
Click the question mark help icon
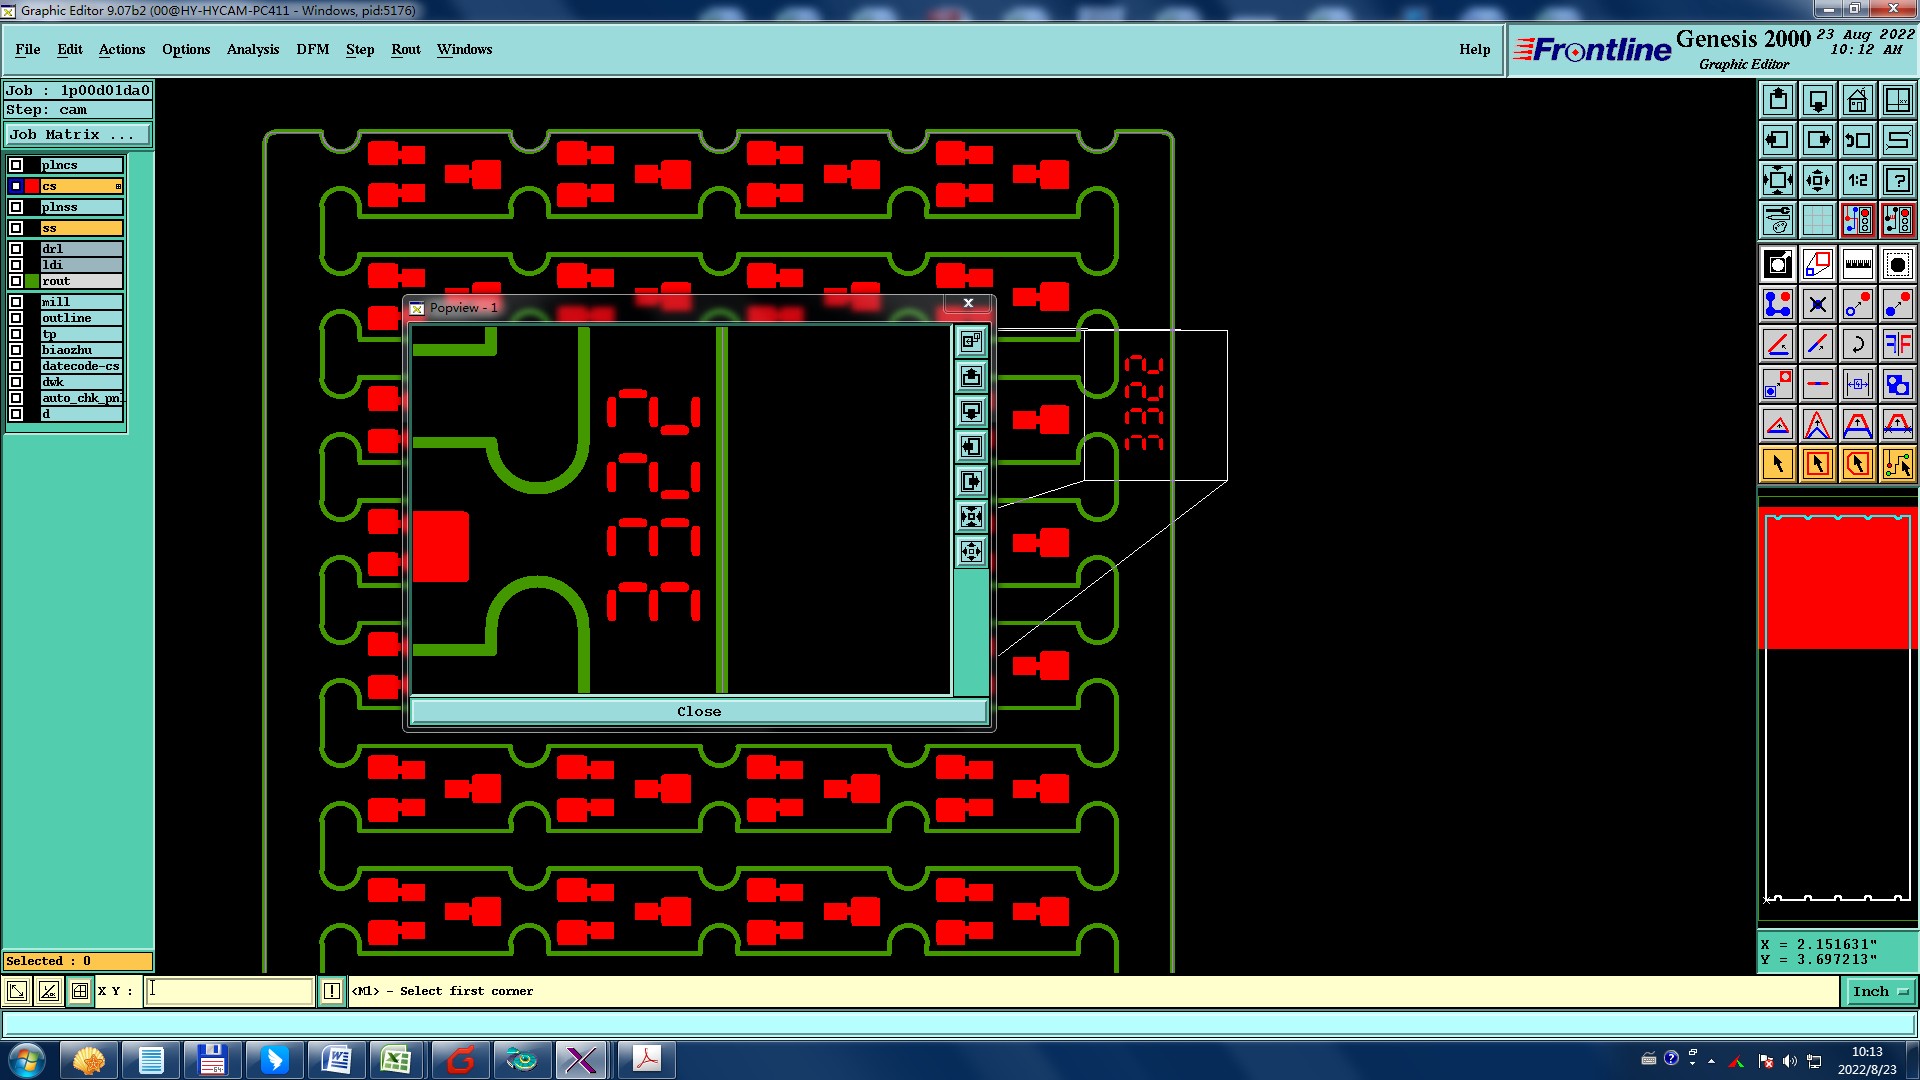(1898, 180)
